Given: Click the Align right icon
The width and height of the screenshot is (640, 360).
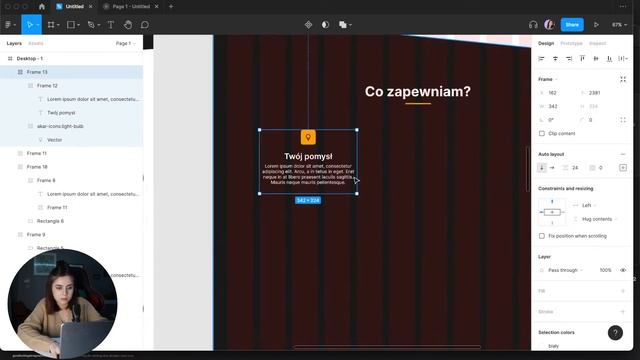Looking at the screenshot, I should coord(569,59).
